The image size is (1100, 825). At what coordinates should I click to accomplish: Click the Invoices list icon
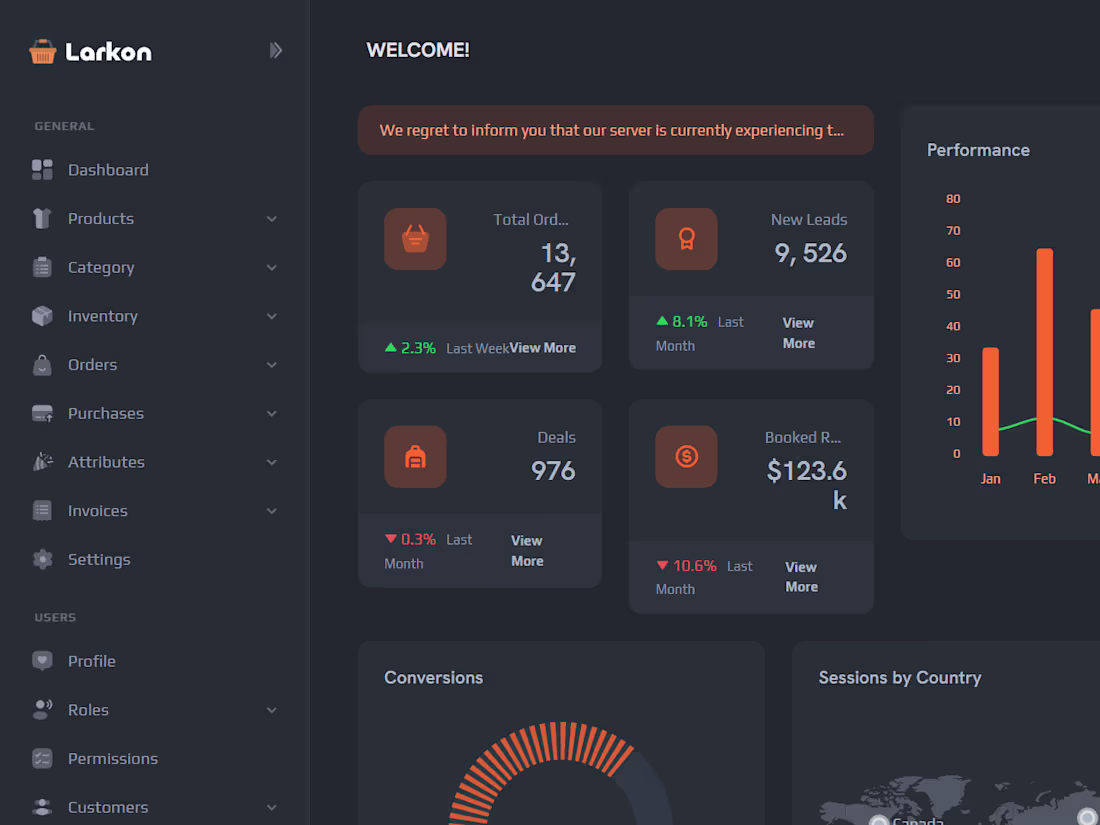[x=42, y=510]
